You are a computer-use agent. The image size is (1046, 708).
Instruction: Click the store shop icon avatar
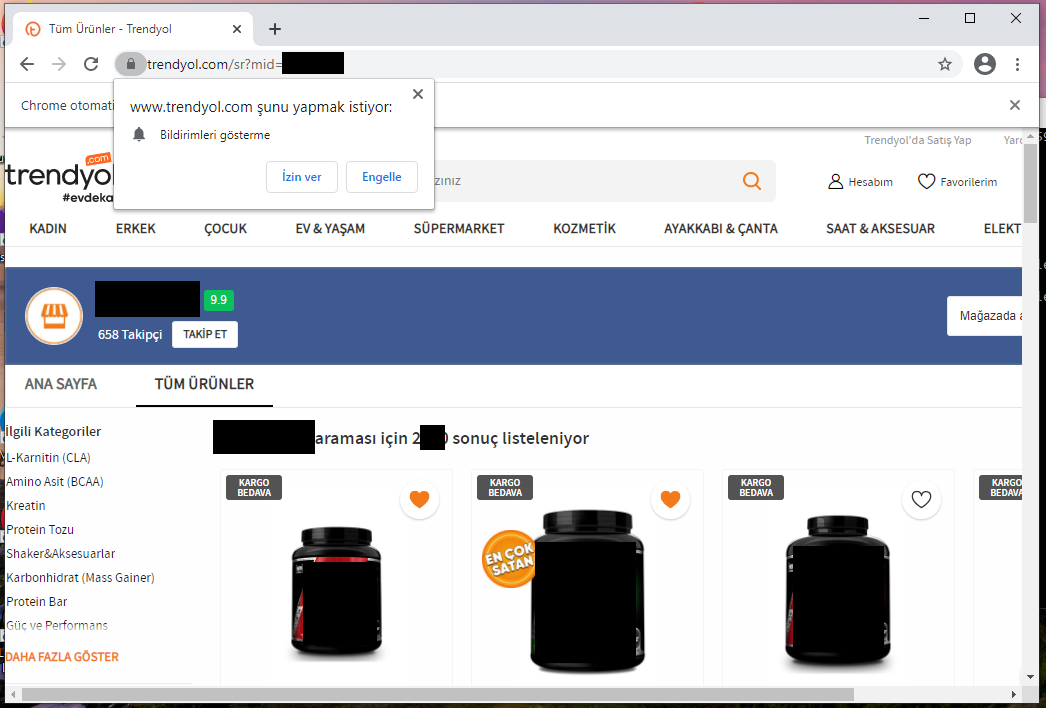(54, 316)
